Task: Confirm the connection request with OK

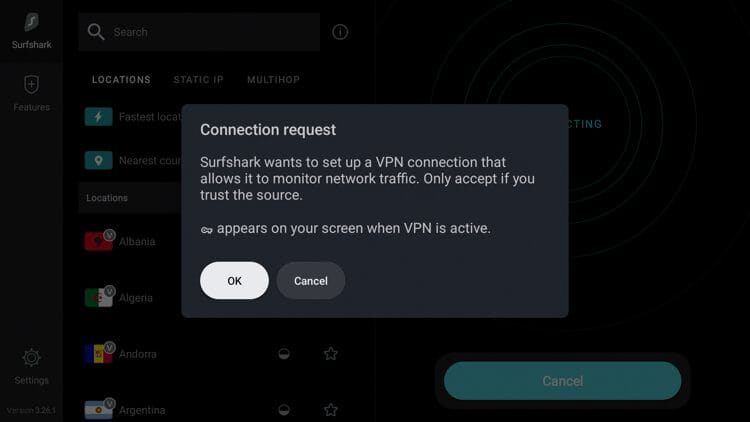Action: tap(234, 280)
